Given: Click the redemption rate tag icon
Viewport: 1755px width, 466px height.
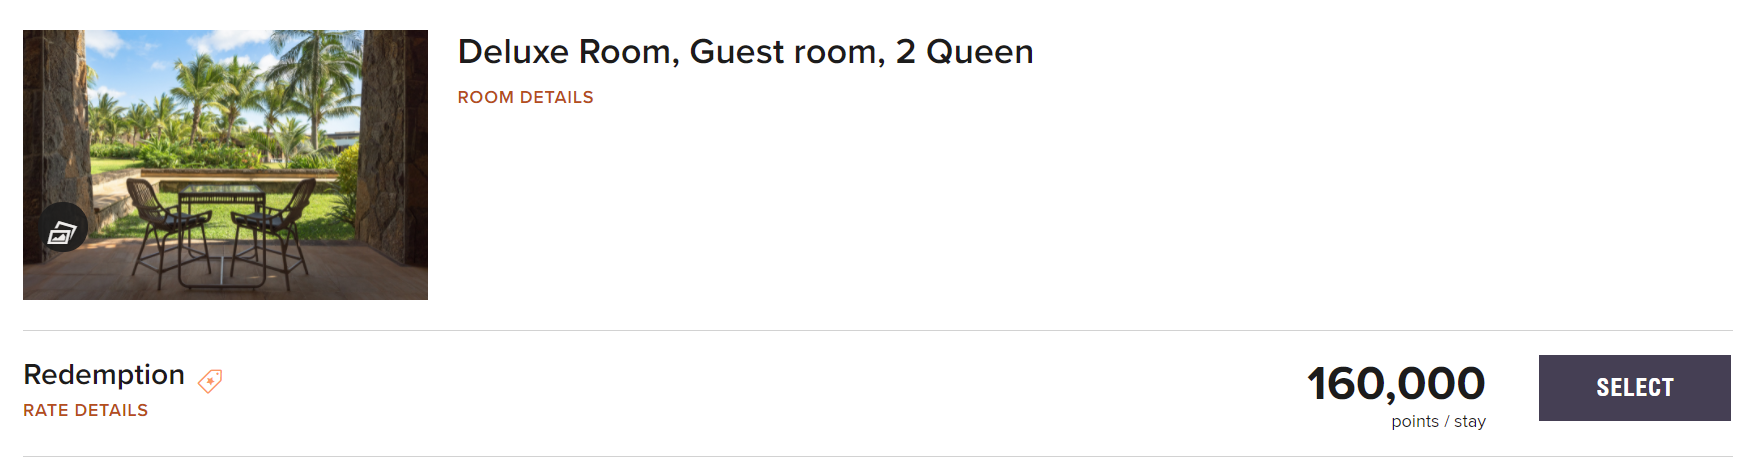Looking at the screenshot, I should (210, 380).
